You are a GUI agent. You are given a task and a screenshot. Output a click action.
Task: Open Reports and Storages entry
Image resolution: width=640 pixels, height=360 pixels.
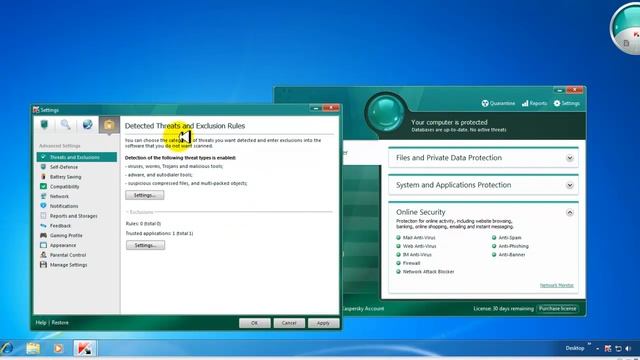click(73, 216)
